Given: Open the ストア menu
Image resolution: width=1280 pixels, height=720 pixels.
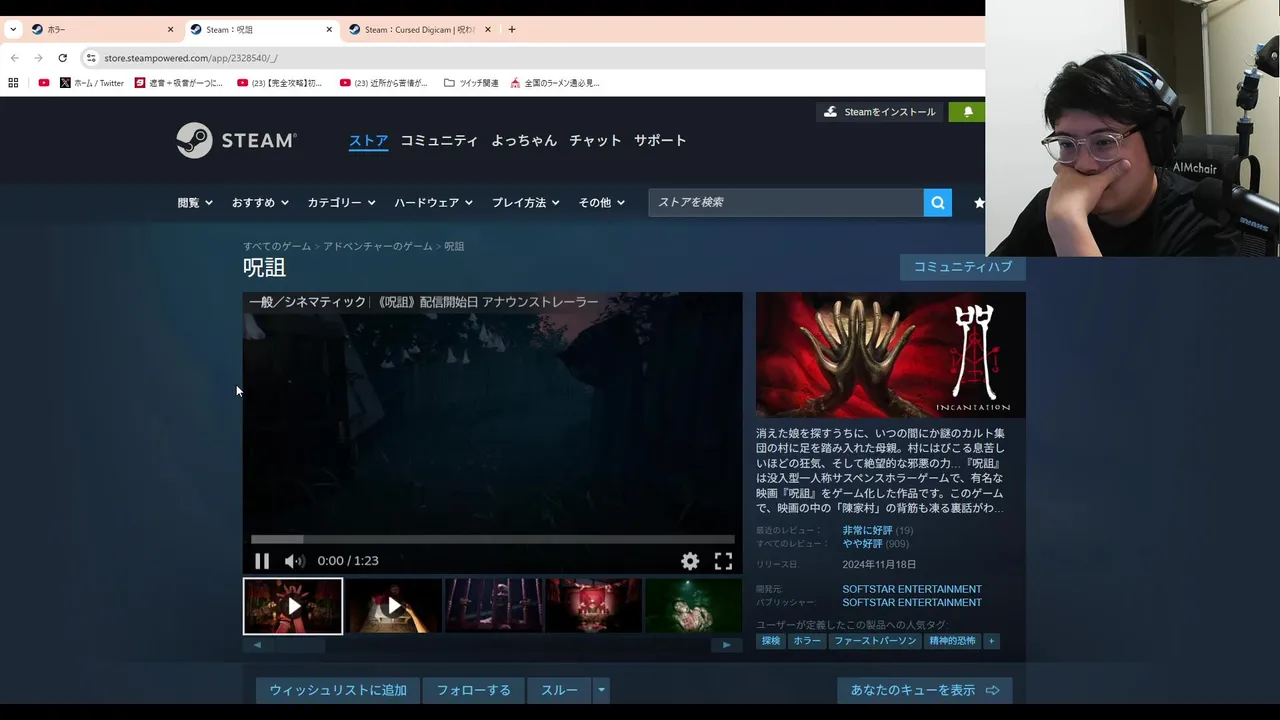Looking at the screenshot, I should click(368, 141).
